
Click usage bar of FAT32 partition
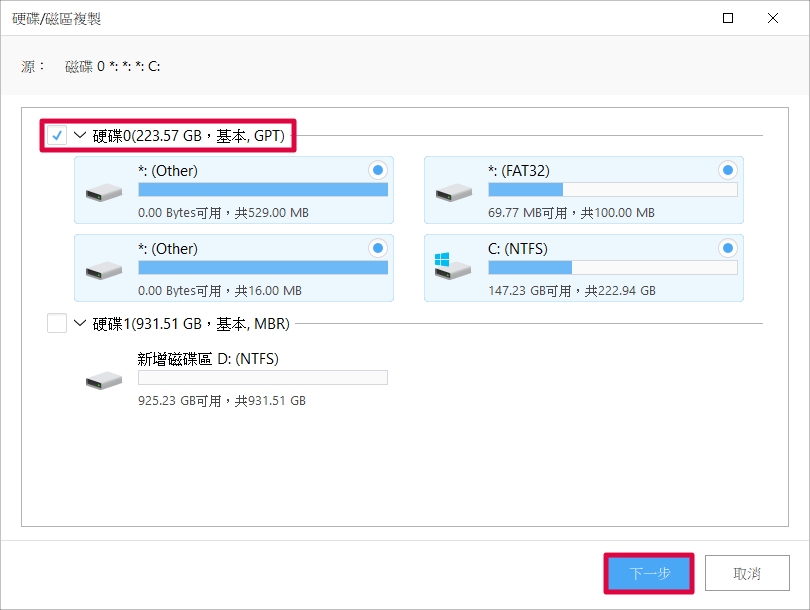pyautogui.click(x=613, y=190)
